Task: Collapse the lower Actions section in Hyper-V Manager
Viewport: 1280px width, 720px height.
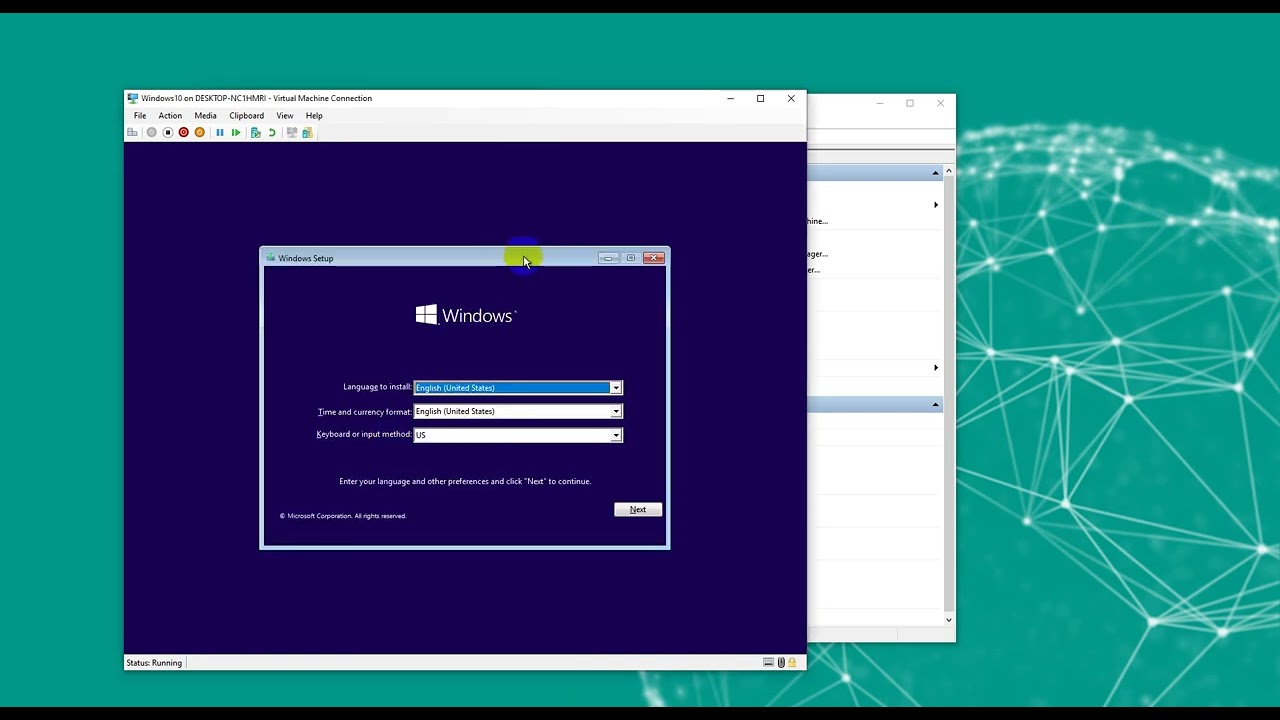Action: tap(936, 404)
